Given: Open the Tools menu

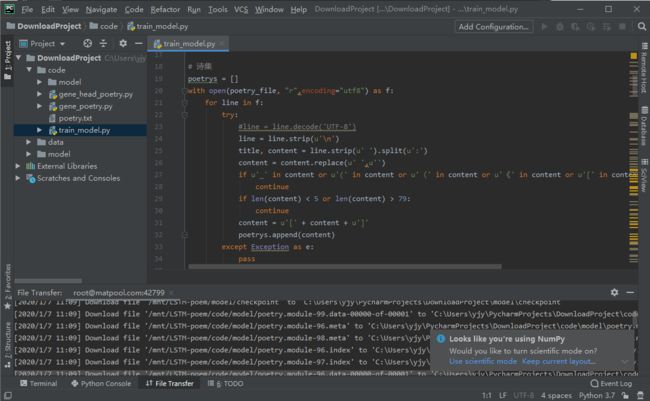Looking at the screenshot, I should click(x=218, y=9).
